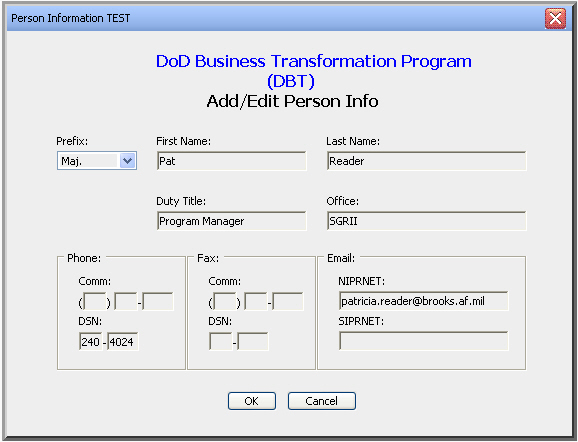This screenshot has width=578, height=442.
Task: Click the Fax Comm area code box
Action: tap(225, 302)
